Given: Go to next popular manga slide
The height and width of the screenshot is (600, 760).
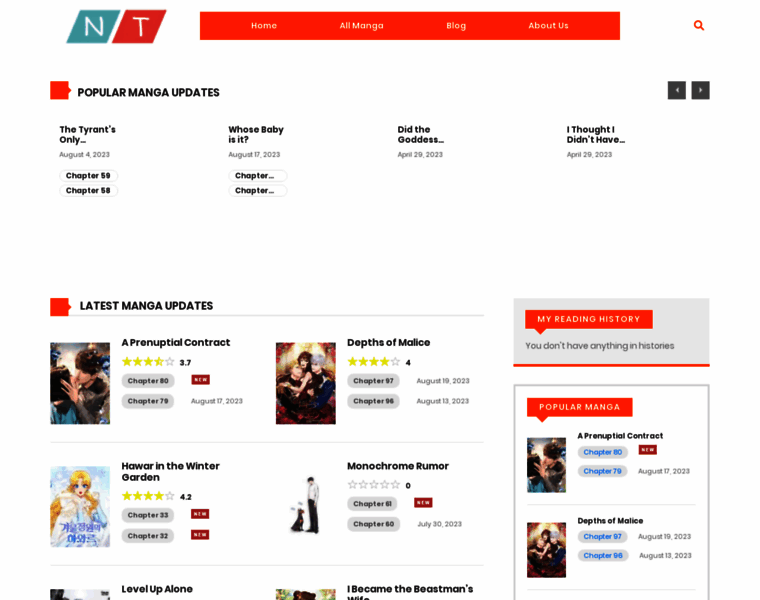Looking at the screenshot, I should pos(700,90).
